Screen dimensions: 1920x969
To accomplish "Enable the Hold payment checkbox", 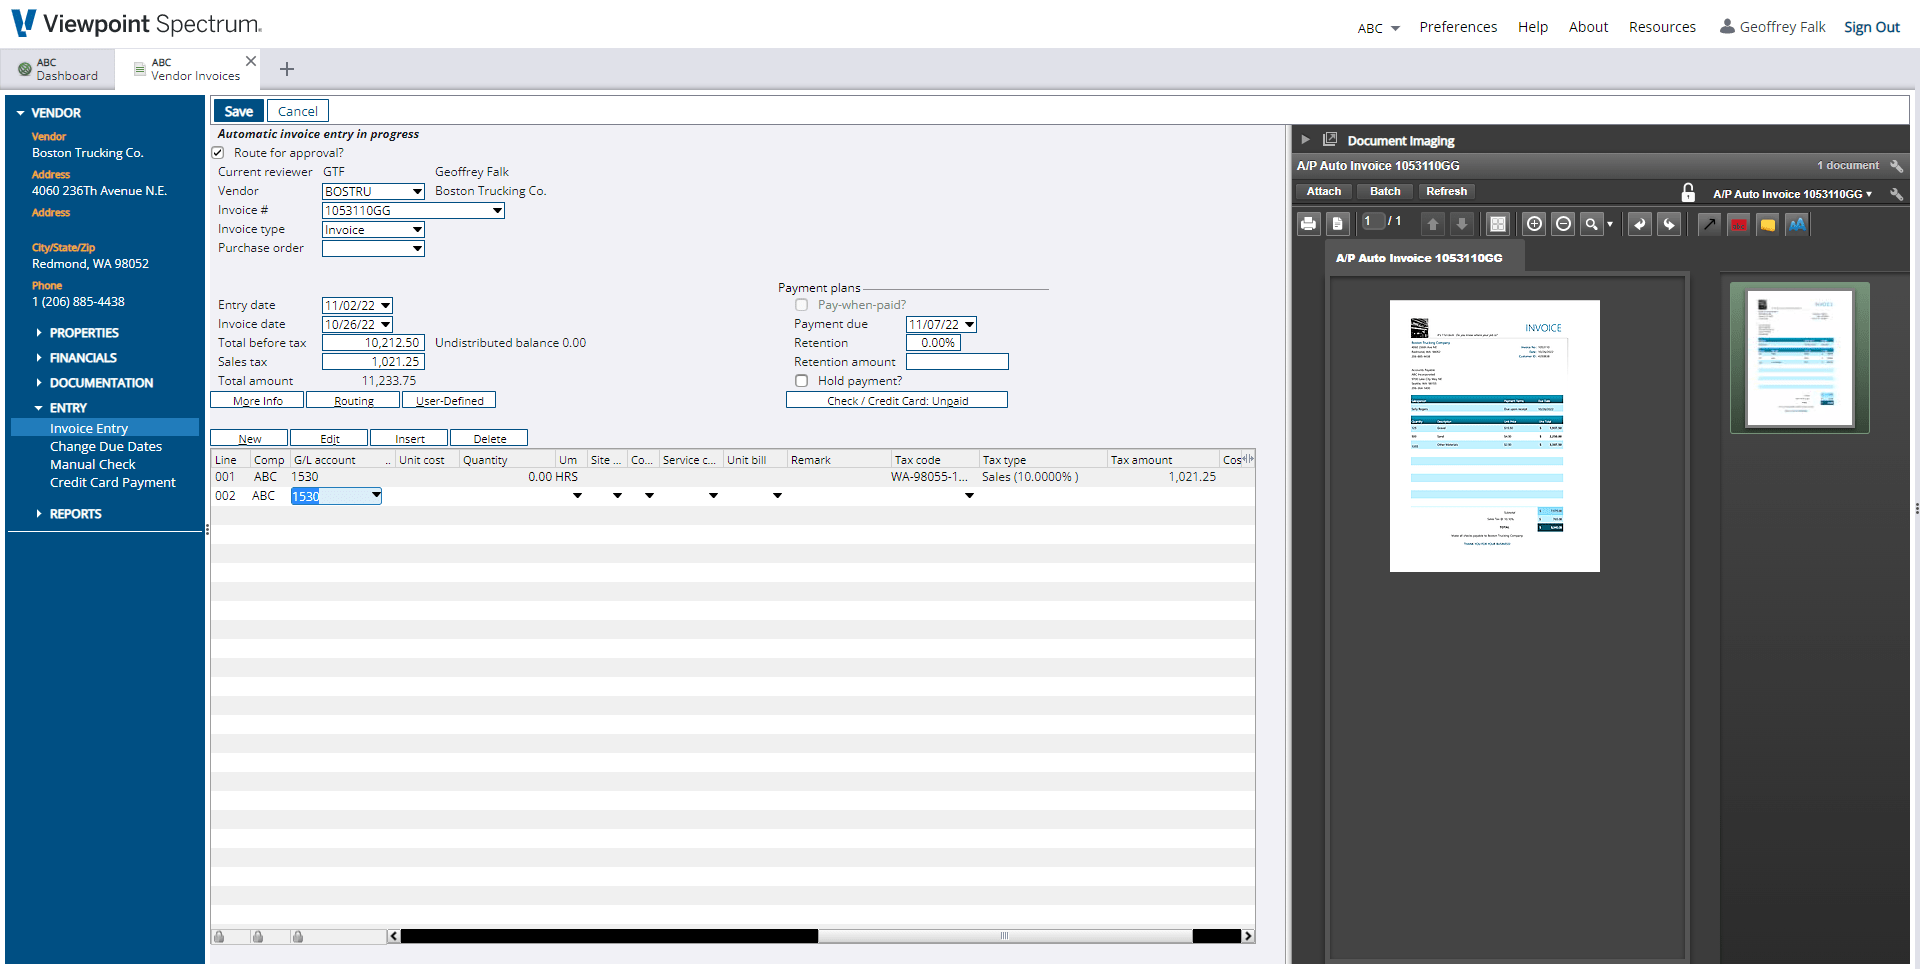I will pyautogui.click(x=801, y=381).
